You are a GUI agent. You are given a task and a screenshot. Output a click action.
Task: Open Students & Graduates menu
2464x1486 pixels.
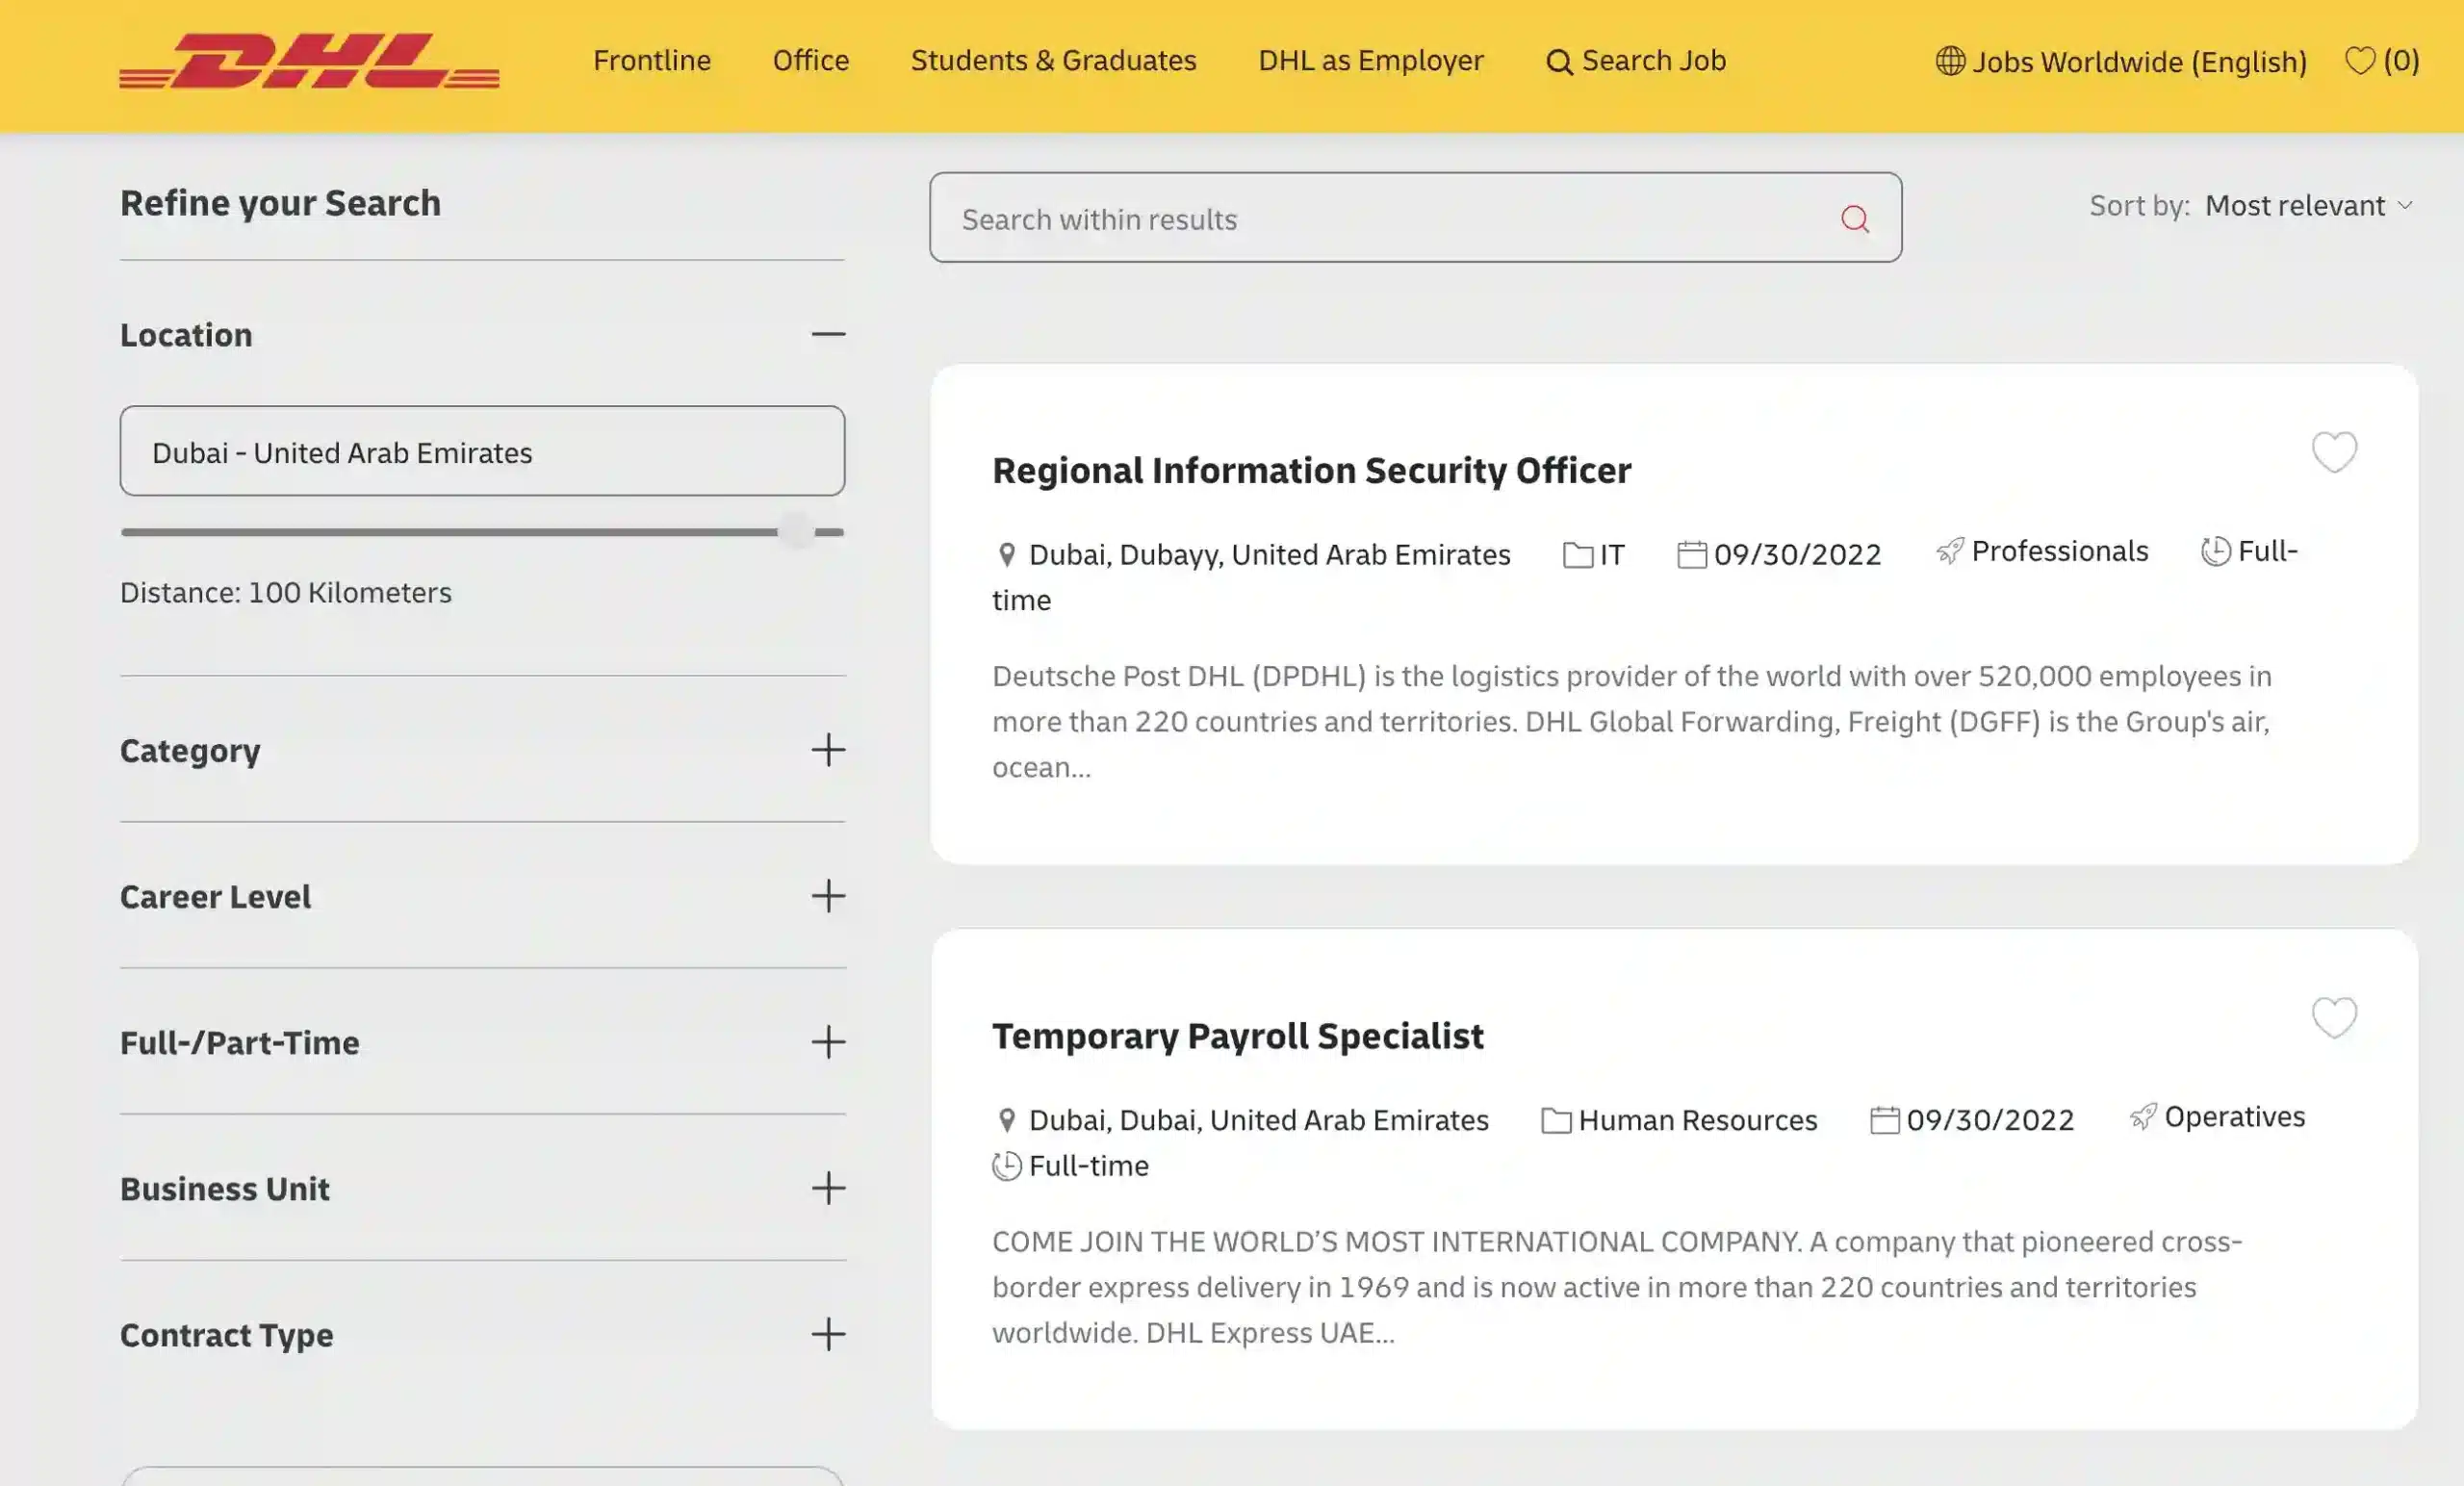coord(1053,61)
